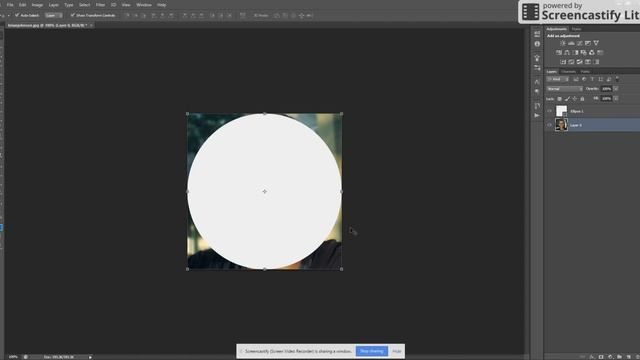Open the Actions play panel icon

point(537,116)
